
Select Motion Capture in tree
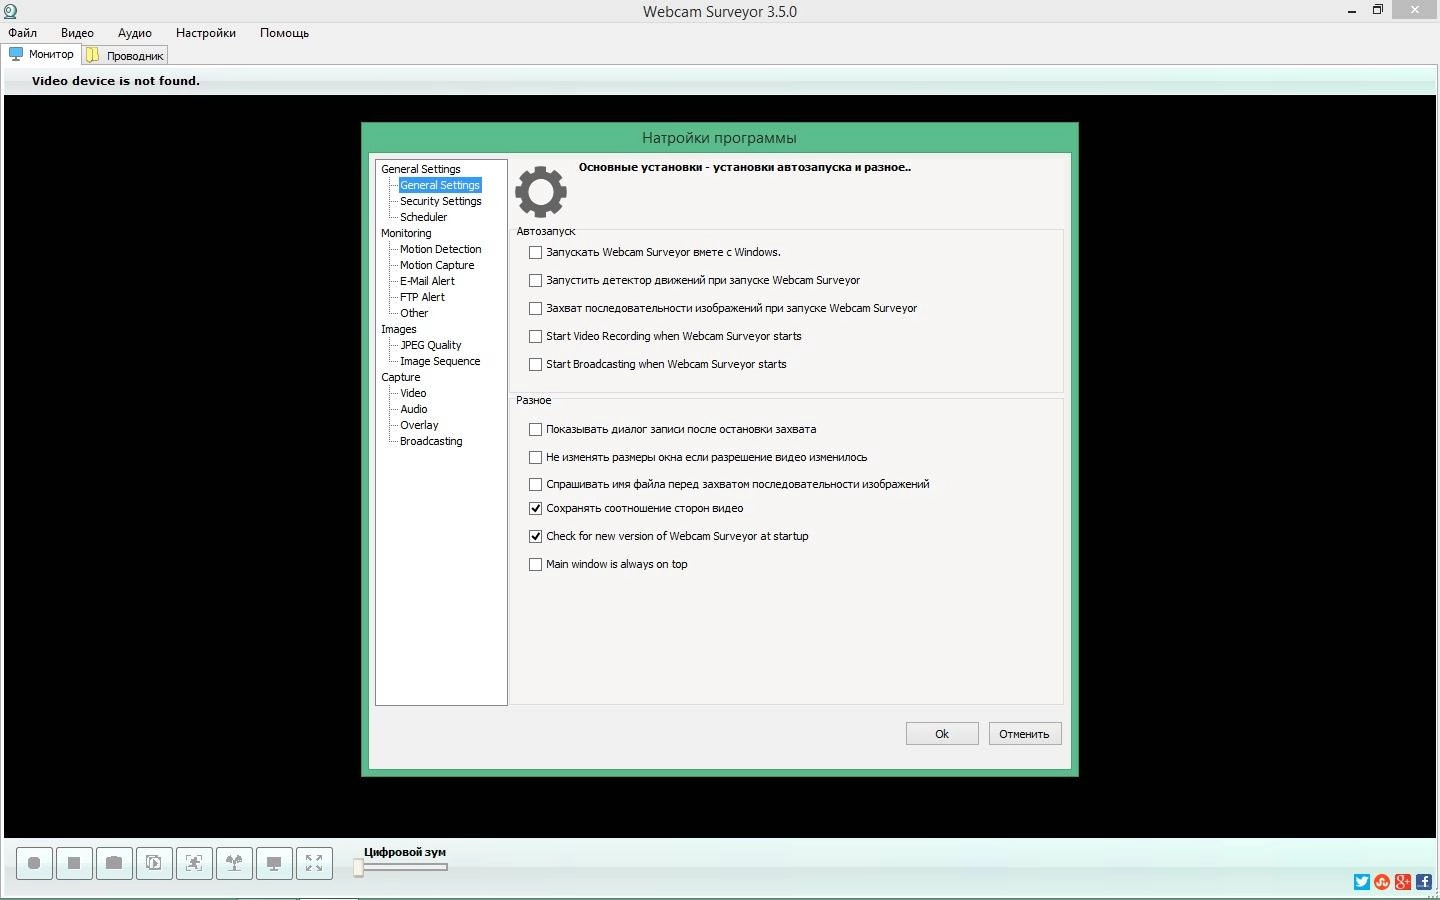tap(437, 265)
